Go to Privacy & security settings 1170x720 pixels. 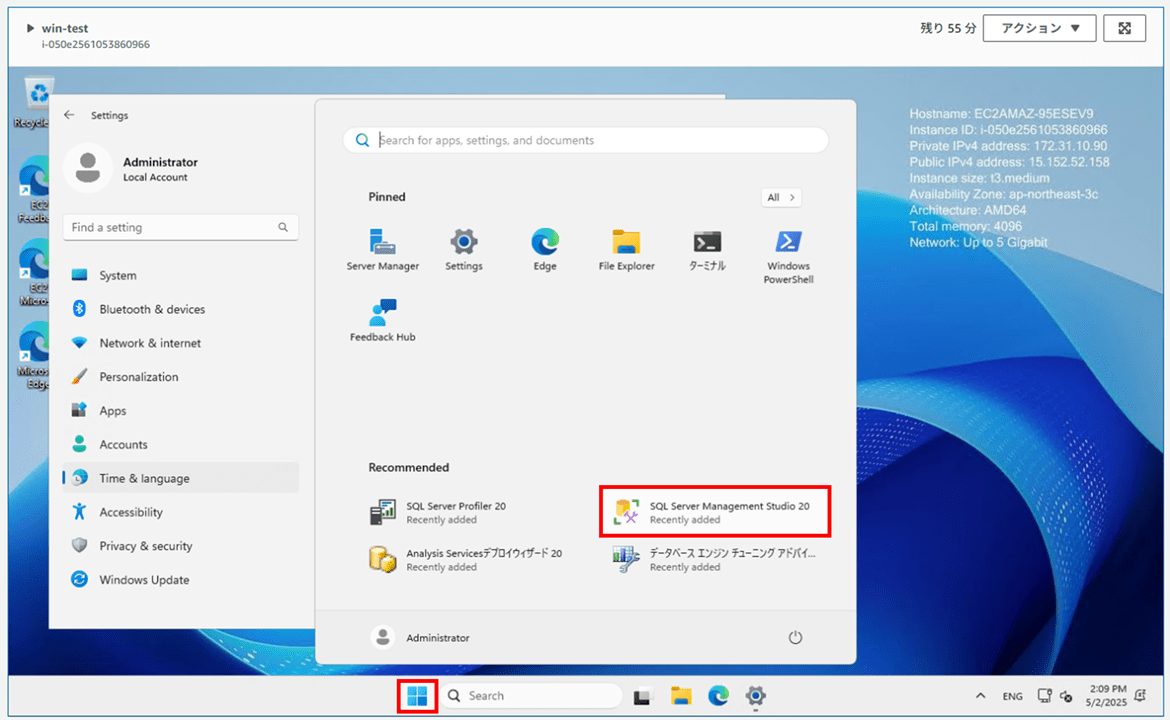(x=181, y=546)
